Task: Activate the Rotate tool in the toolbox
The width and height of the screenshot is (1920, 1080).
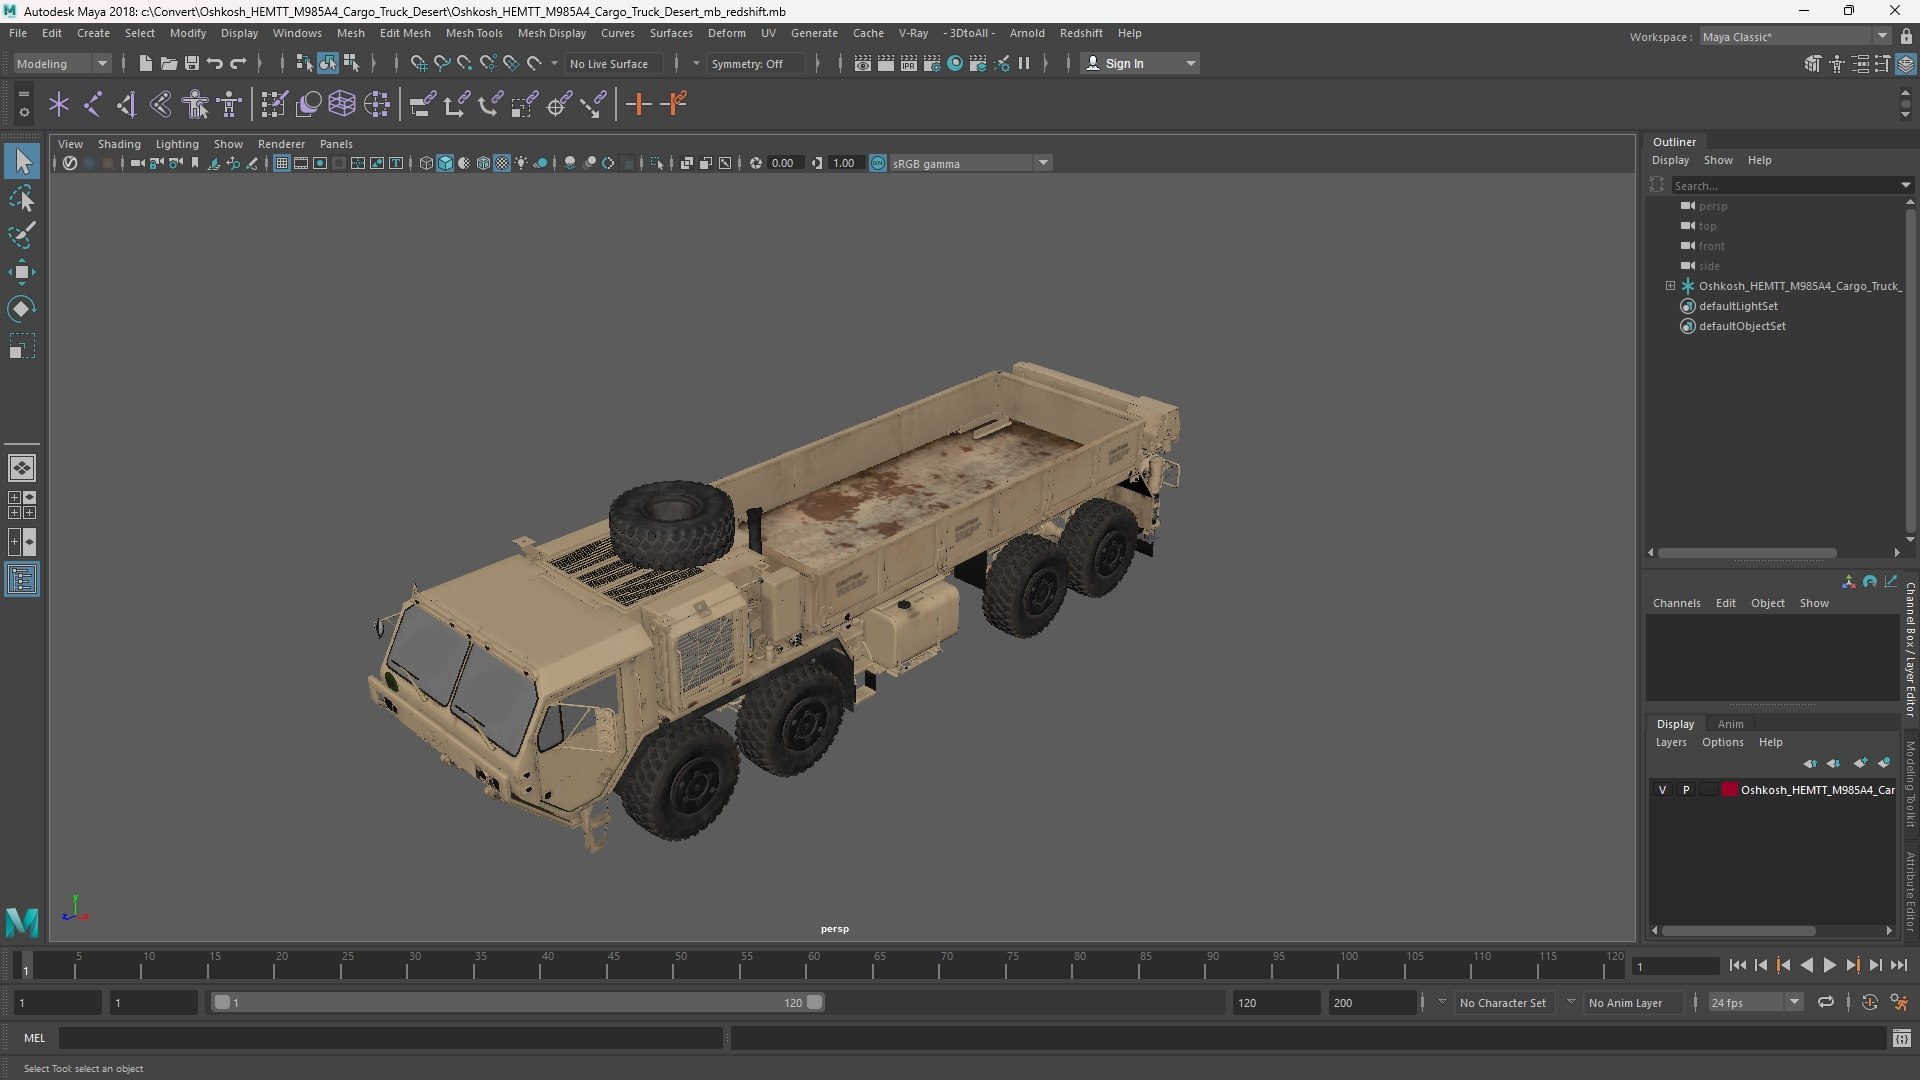Action: click(22, 309)
